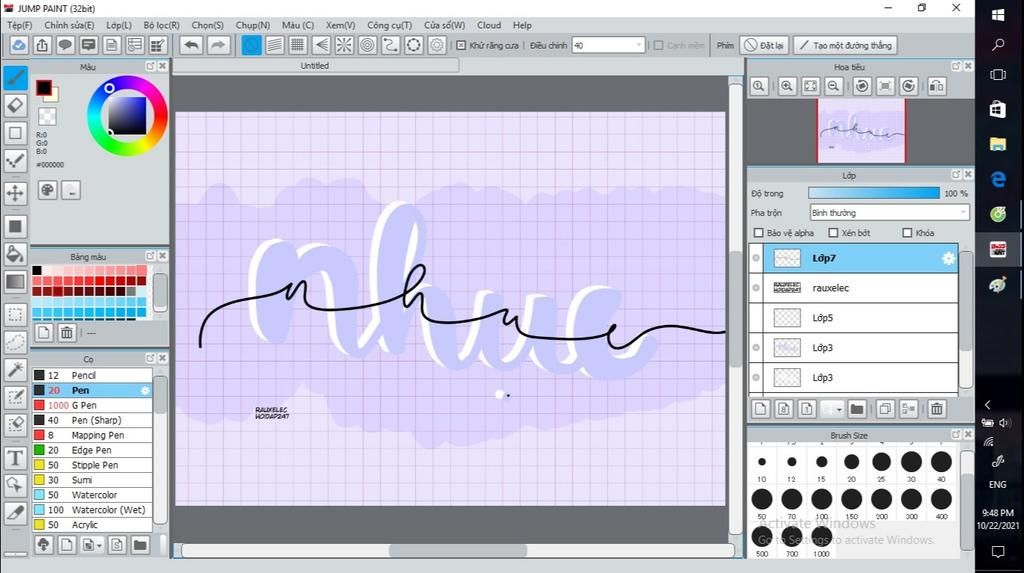Click zoom in icon in navigator
Screen dimensions: 1024x573
pos(787,86)
